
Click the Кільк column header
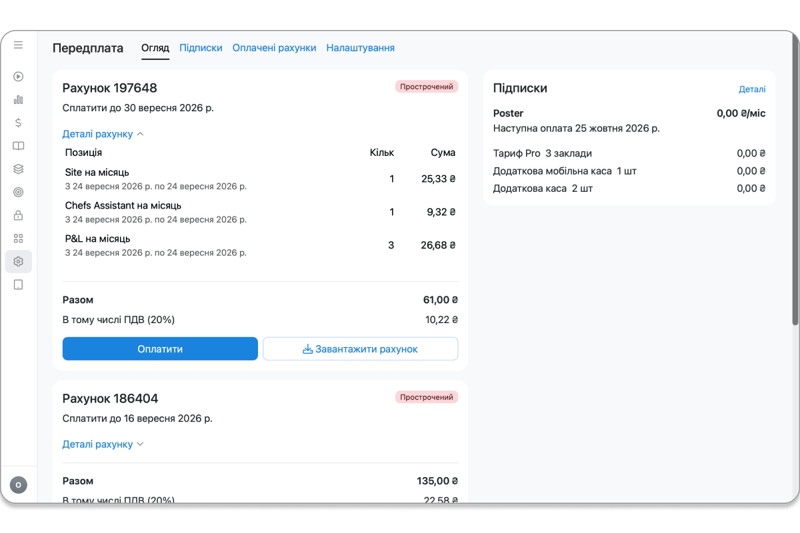(382, 153)
